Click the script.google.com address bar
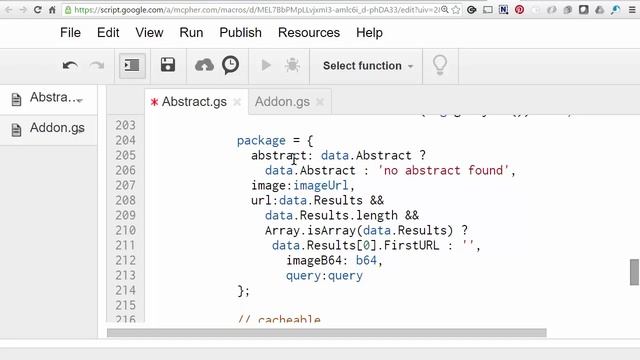 pos(256,10)
